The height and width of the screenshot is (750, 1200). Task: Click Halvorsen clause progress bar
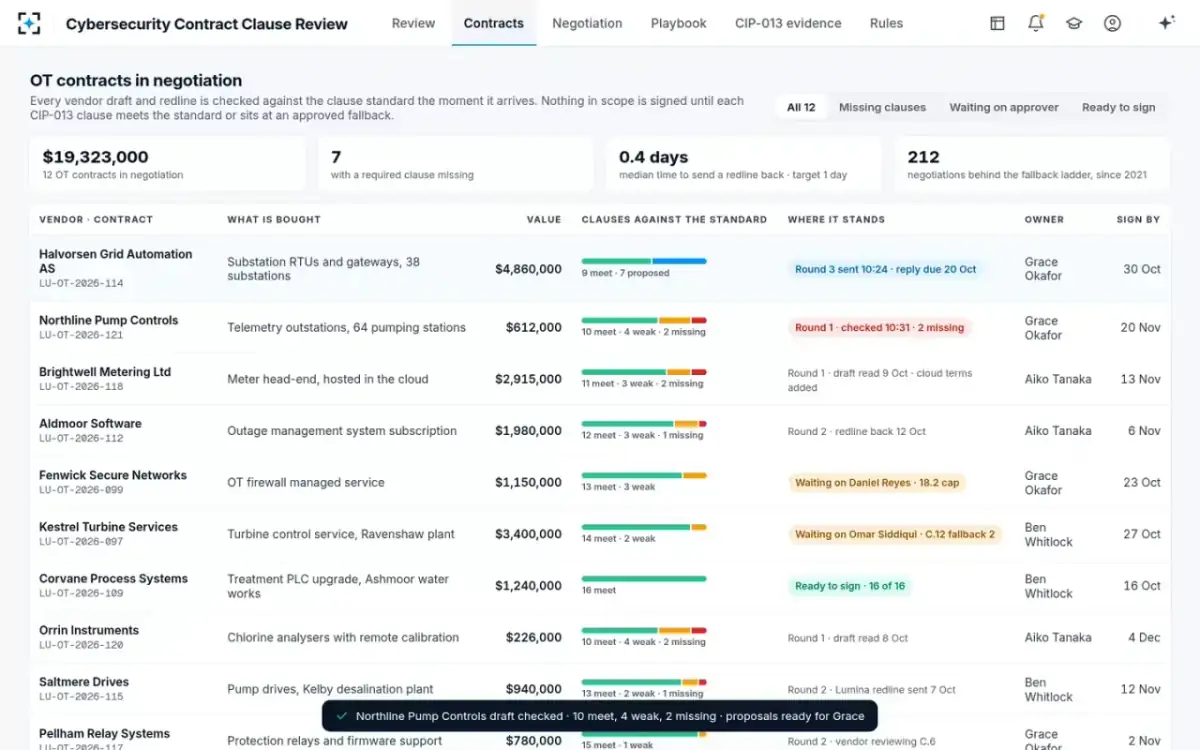(644, 261)
